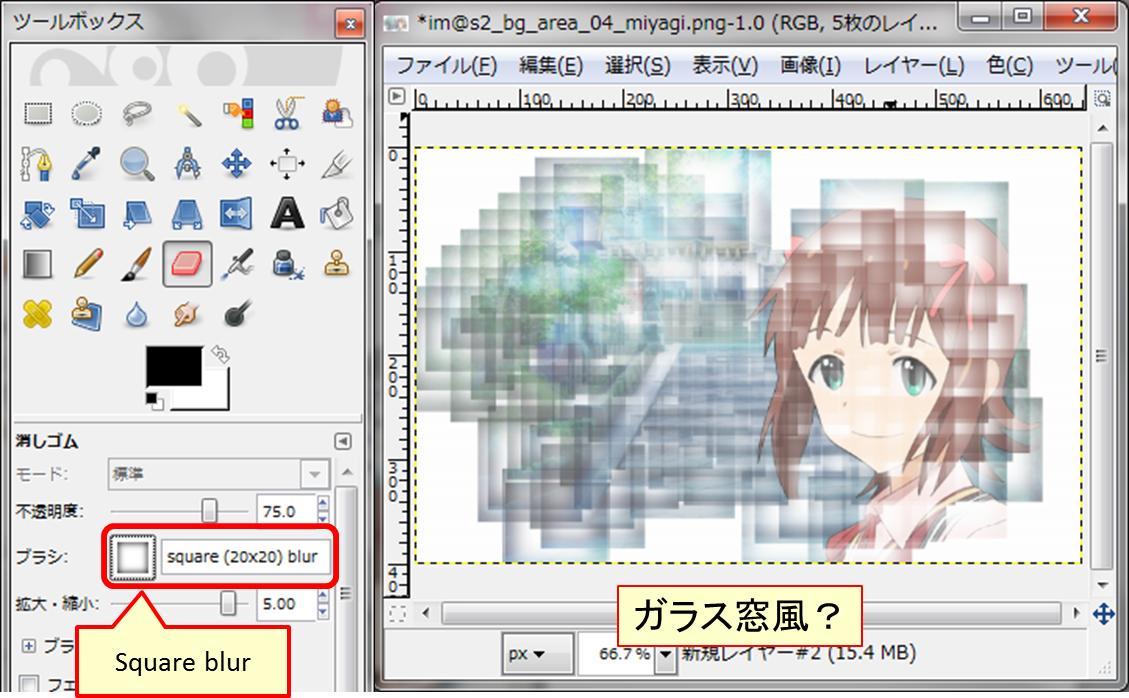Pick the Select by Color tool

[238, 114]
